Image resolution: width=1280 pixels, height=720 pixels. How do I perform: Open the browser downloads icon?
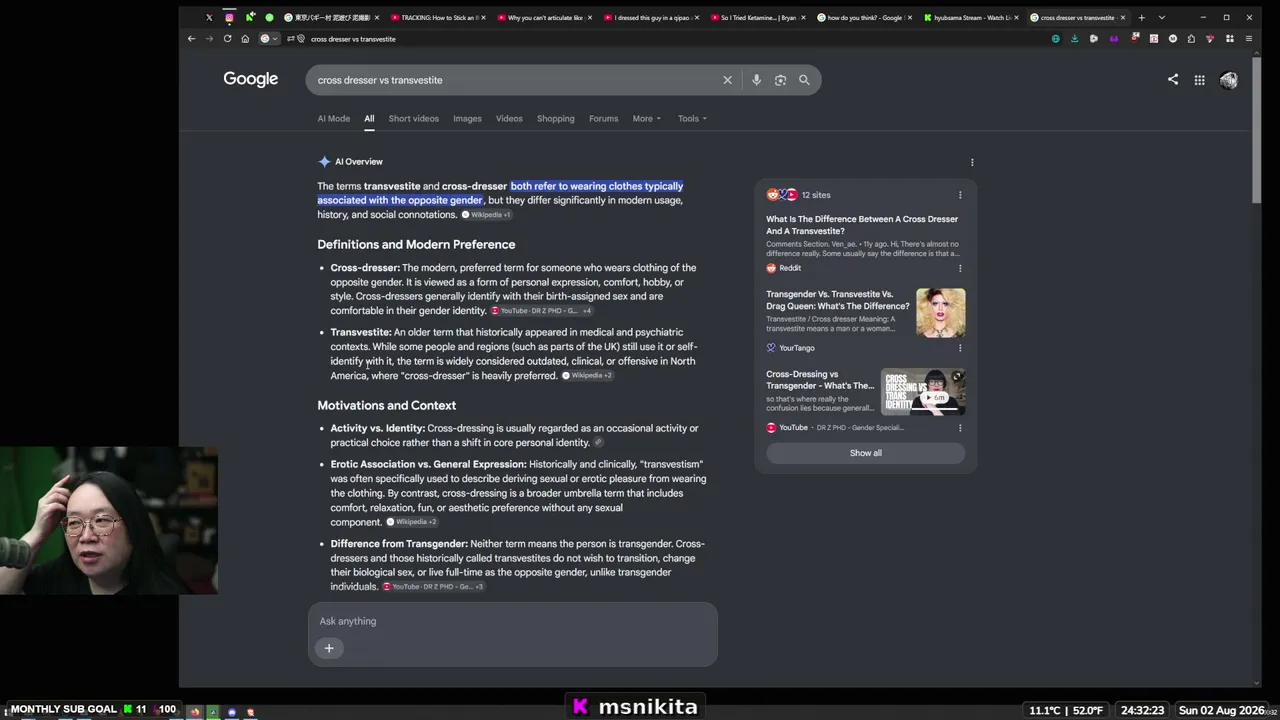click(x=1074, y=39)
